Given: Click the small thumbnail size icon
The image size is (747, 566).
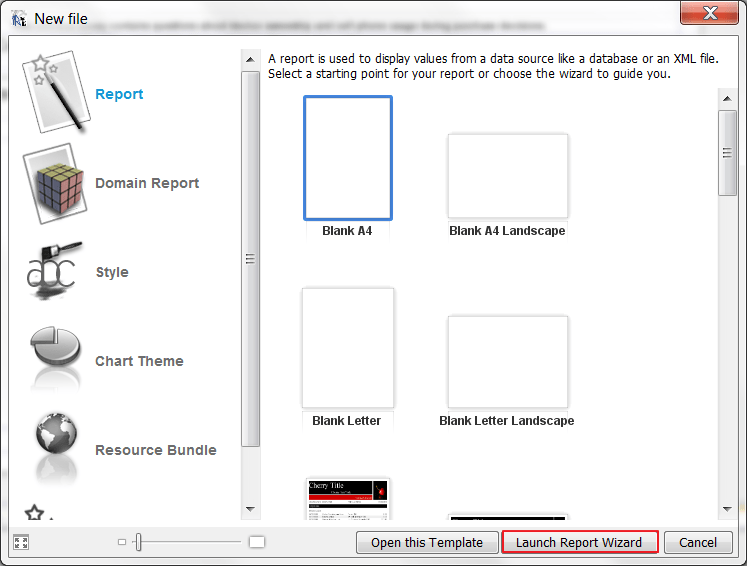Looking at the screenshot, I should pos(122,542).
